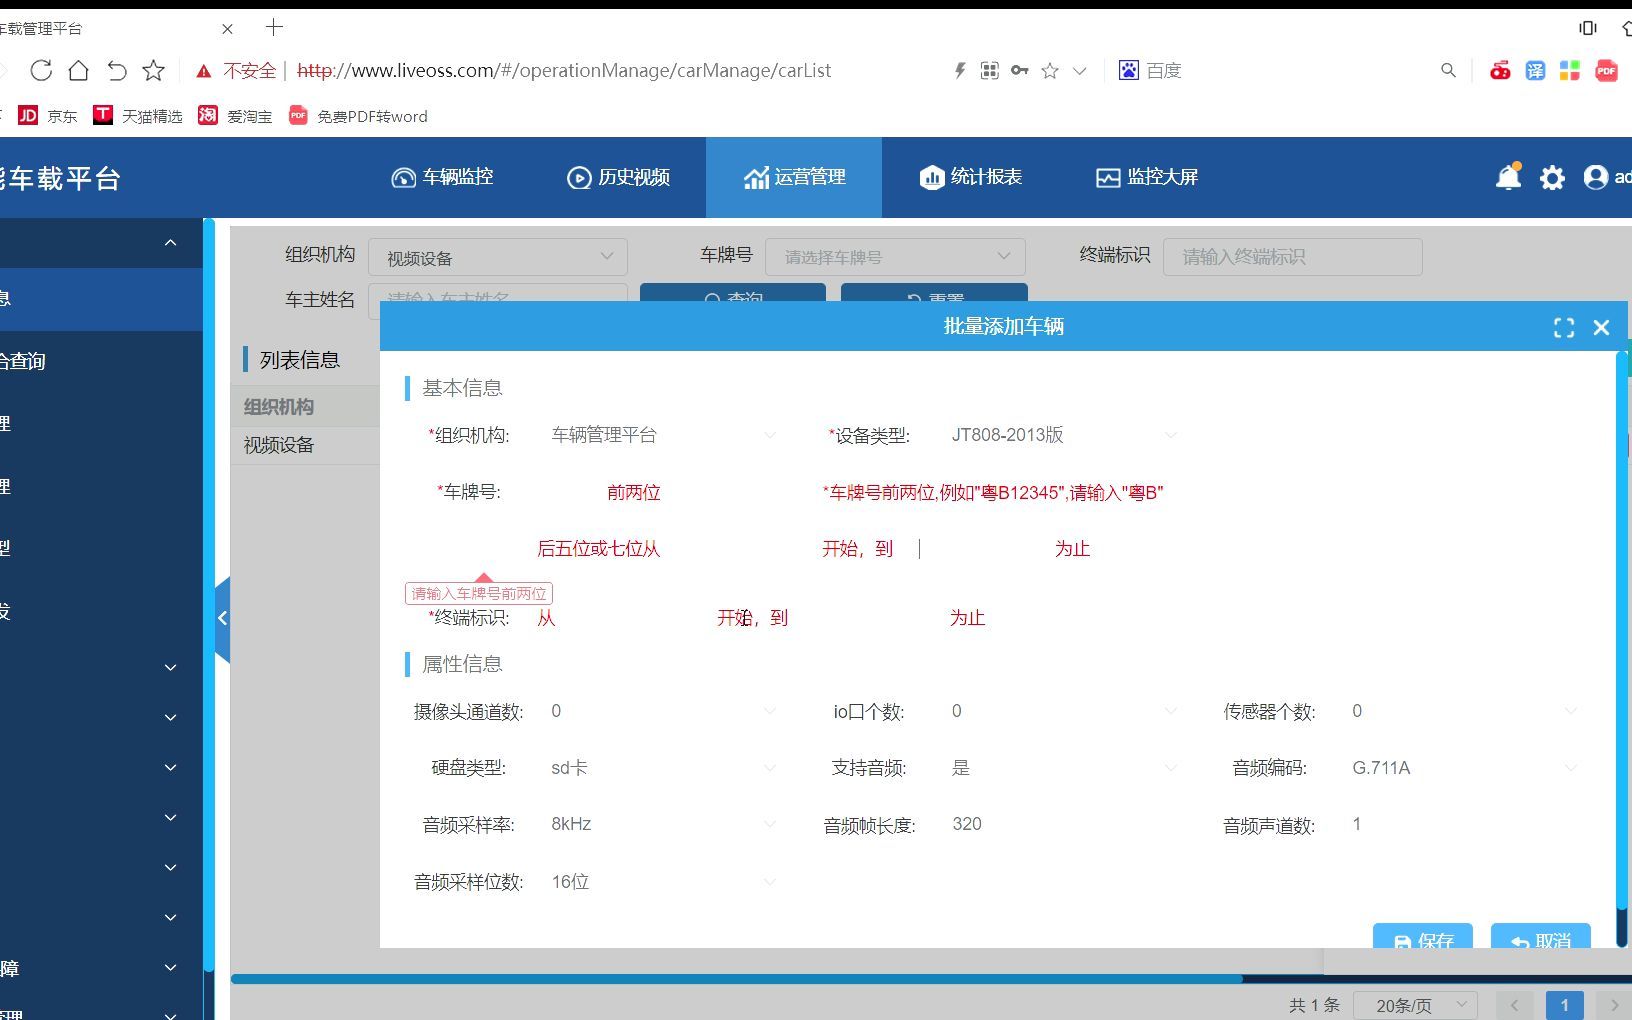
Task: Bookmark page with the star icon left of address
Action: tap(153, 70)
